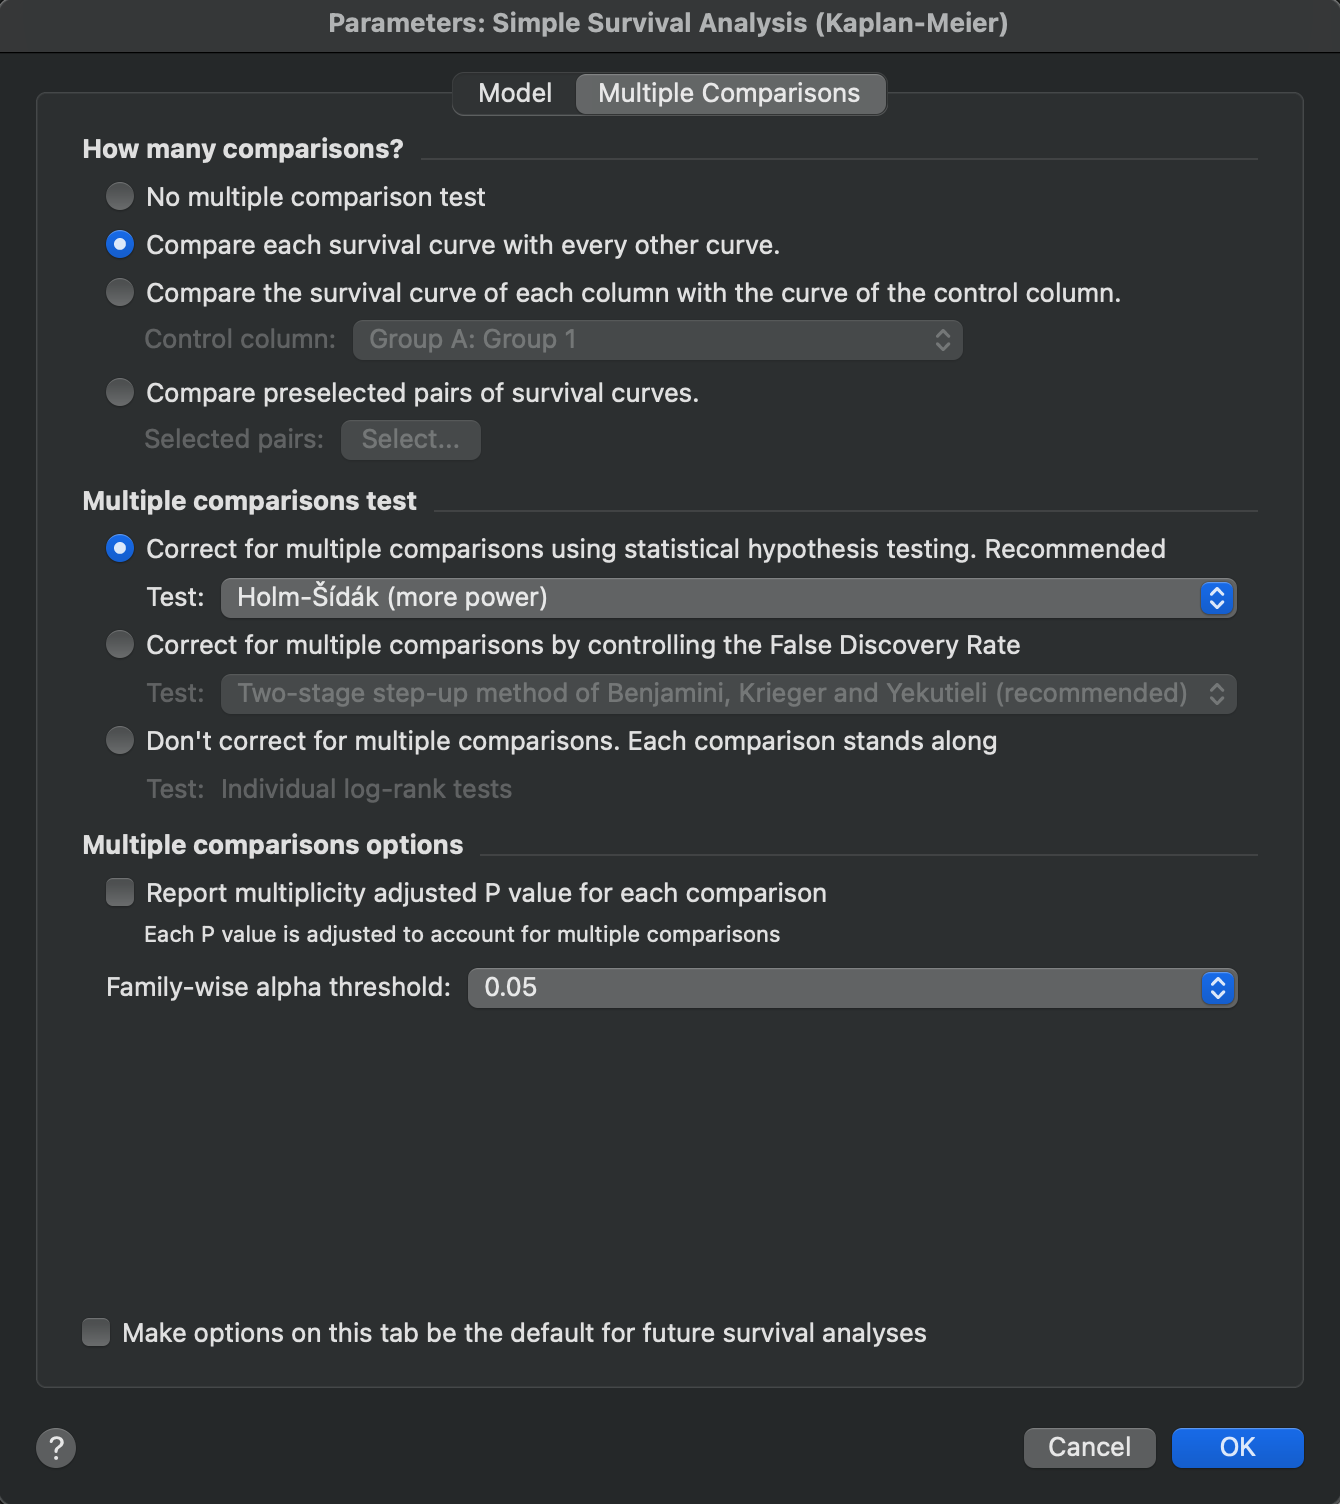The width and height of the screenshot is (1340, 1504).
Task: Choose don't correct for multiple comparisons
Action: click(120, 740)
